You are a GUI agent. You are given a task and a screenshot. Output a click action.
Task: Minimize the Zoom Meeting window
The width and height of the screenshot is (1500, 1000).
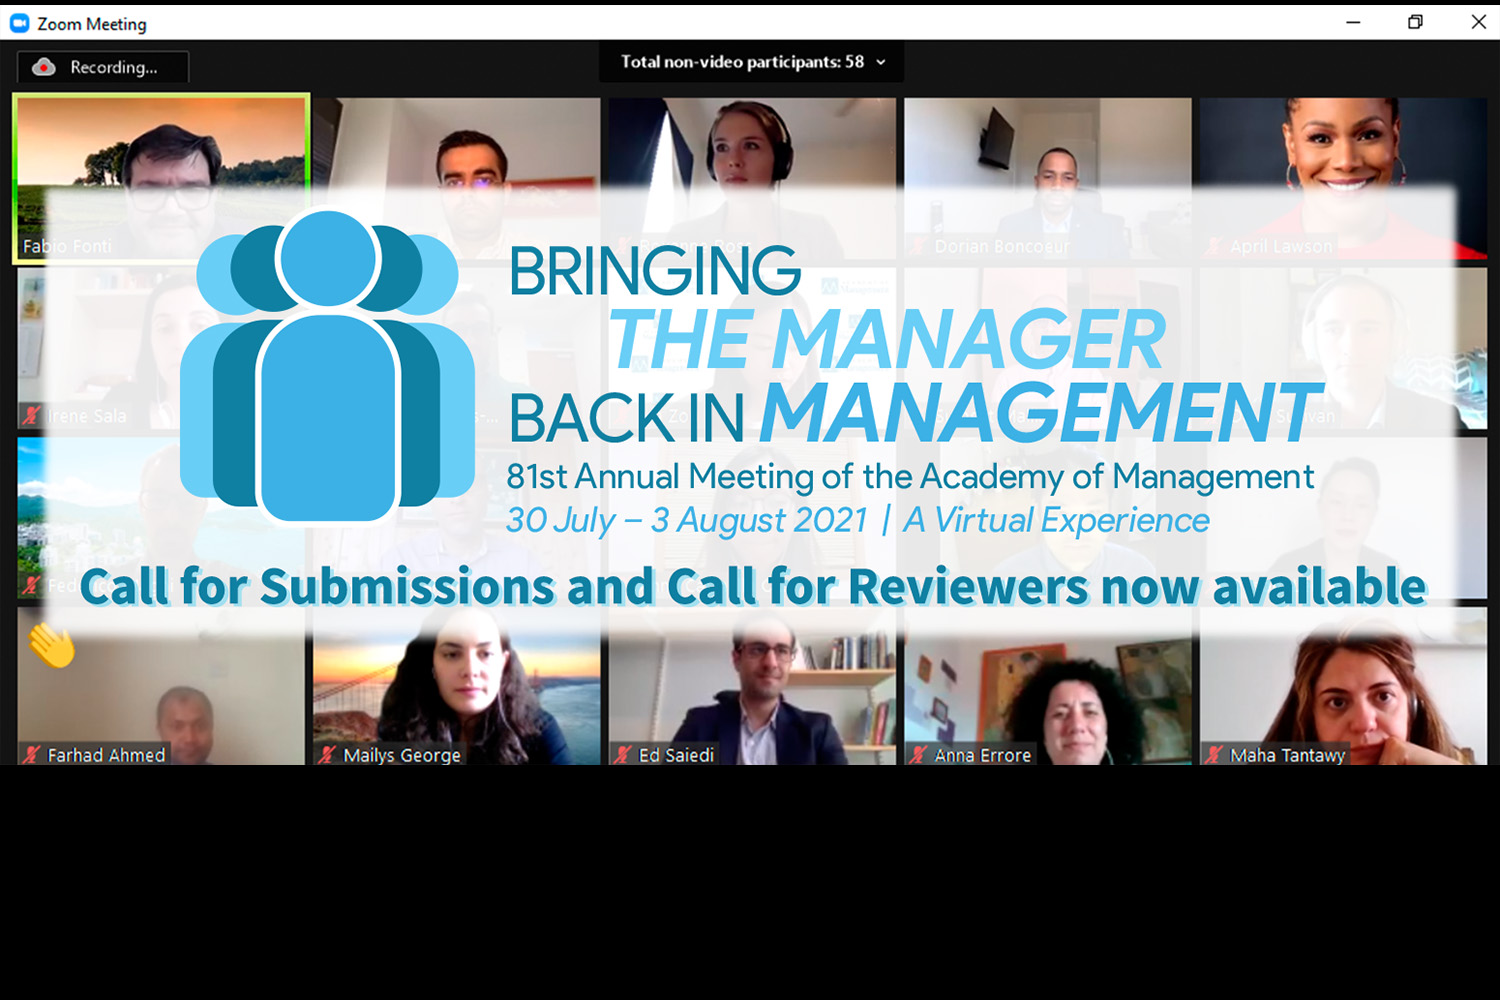1353,22
